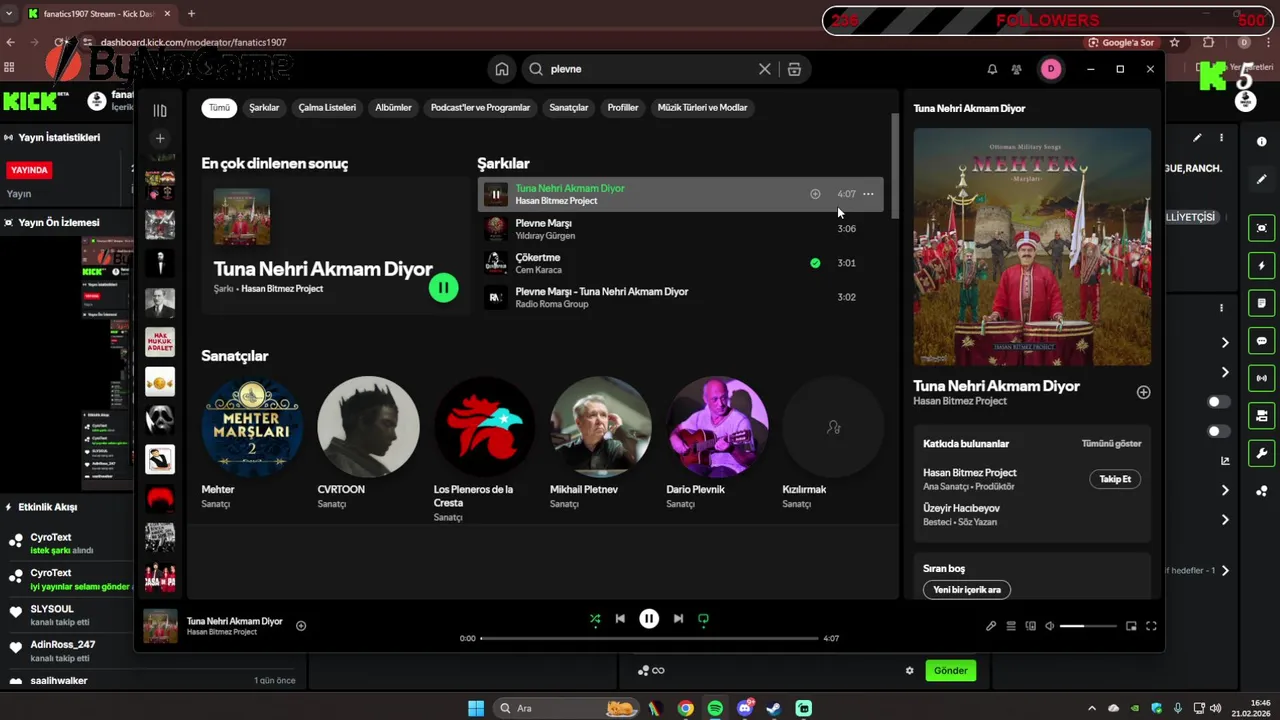Open the Mehter artist thumbnail
This screenshot has height=720, width=1280.
point(252,427)
